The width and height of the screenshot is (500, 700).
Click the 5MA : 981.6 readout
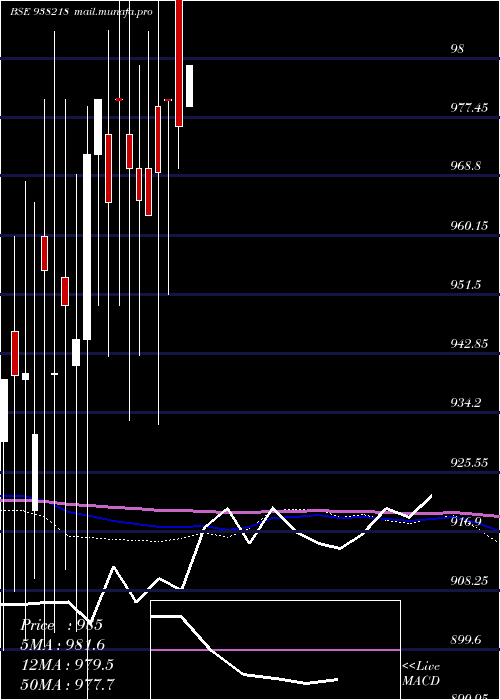pos(63,644)
